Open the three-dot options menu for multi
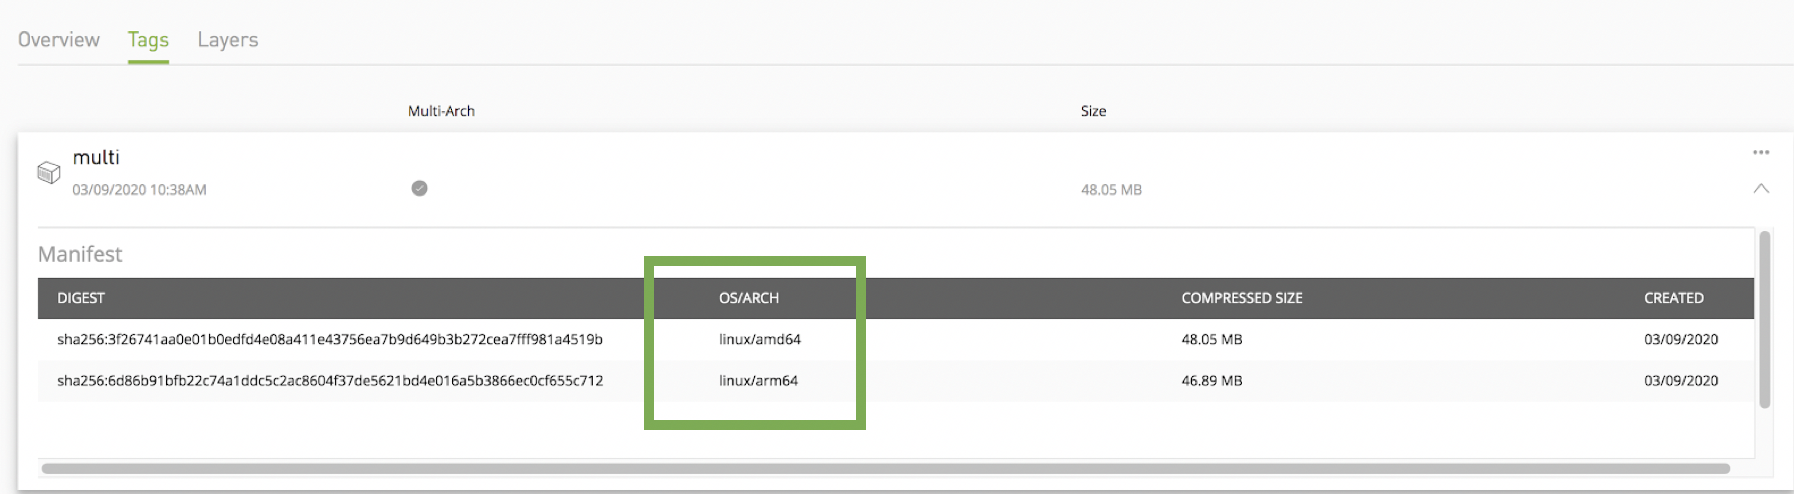The height and width of the screenshot is (494, 1794). click(x=1761, y=152)
